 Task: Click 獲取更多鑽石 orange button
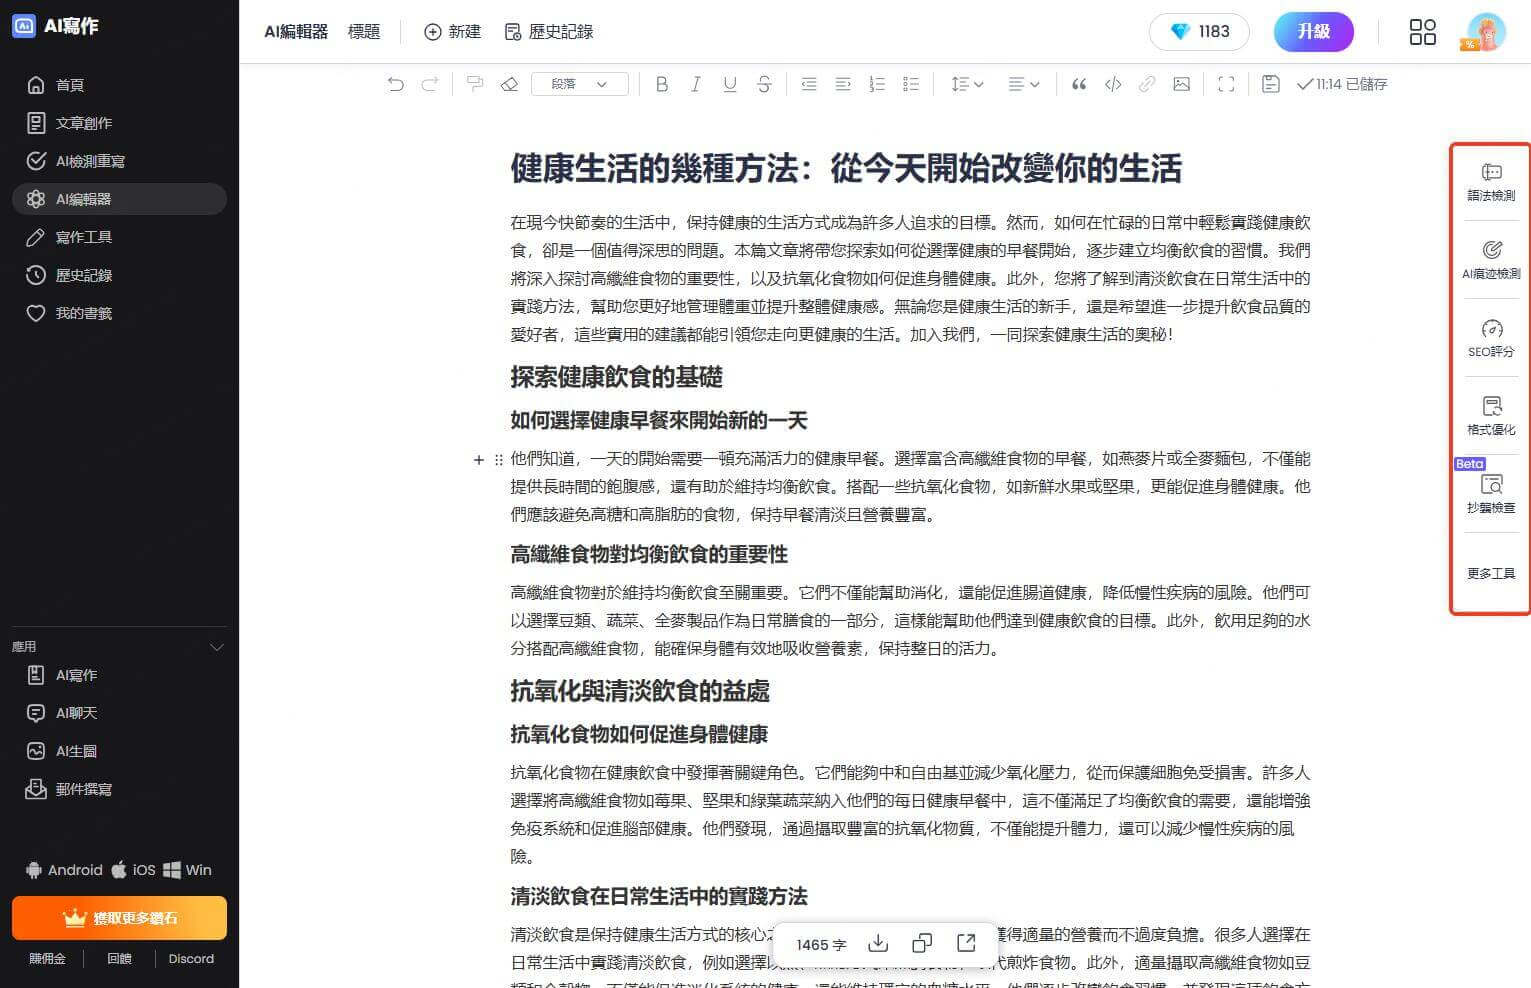click(x=119, y=918)
